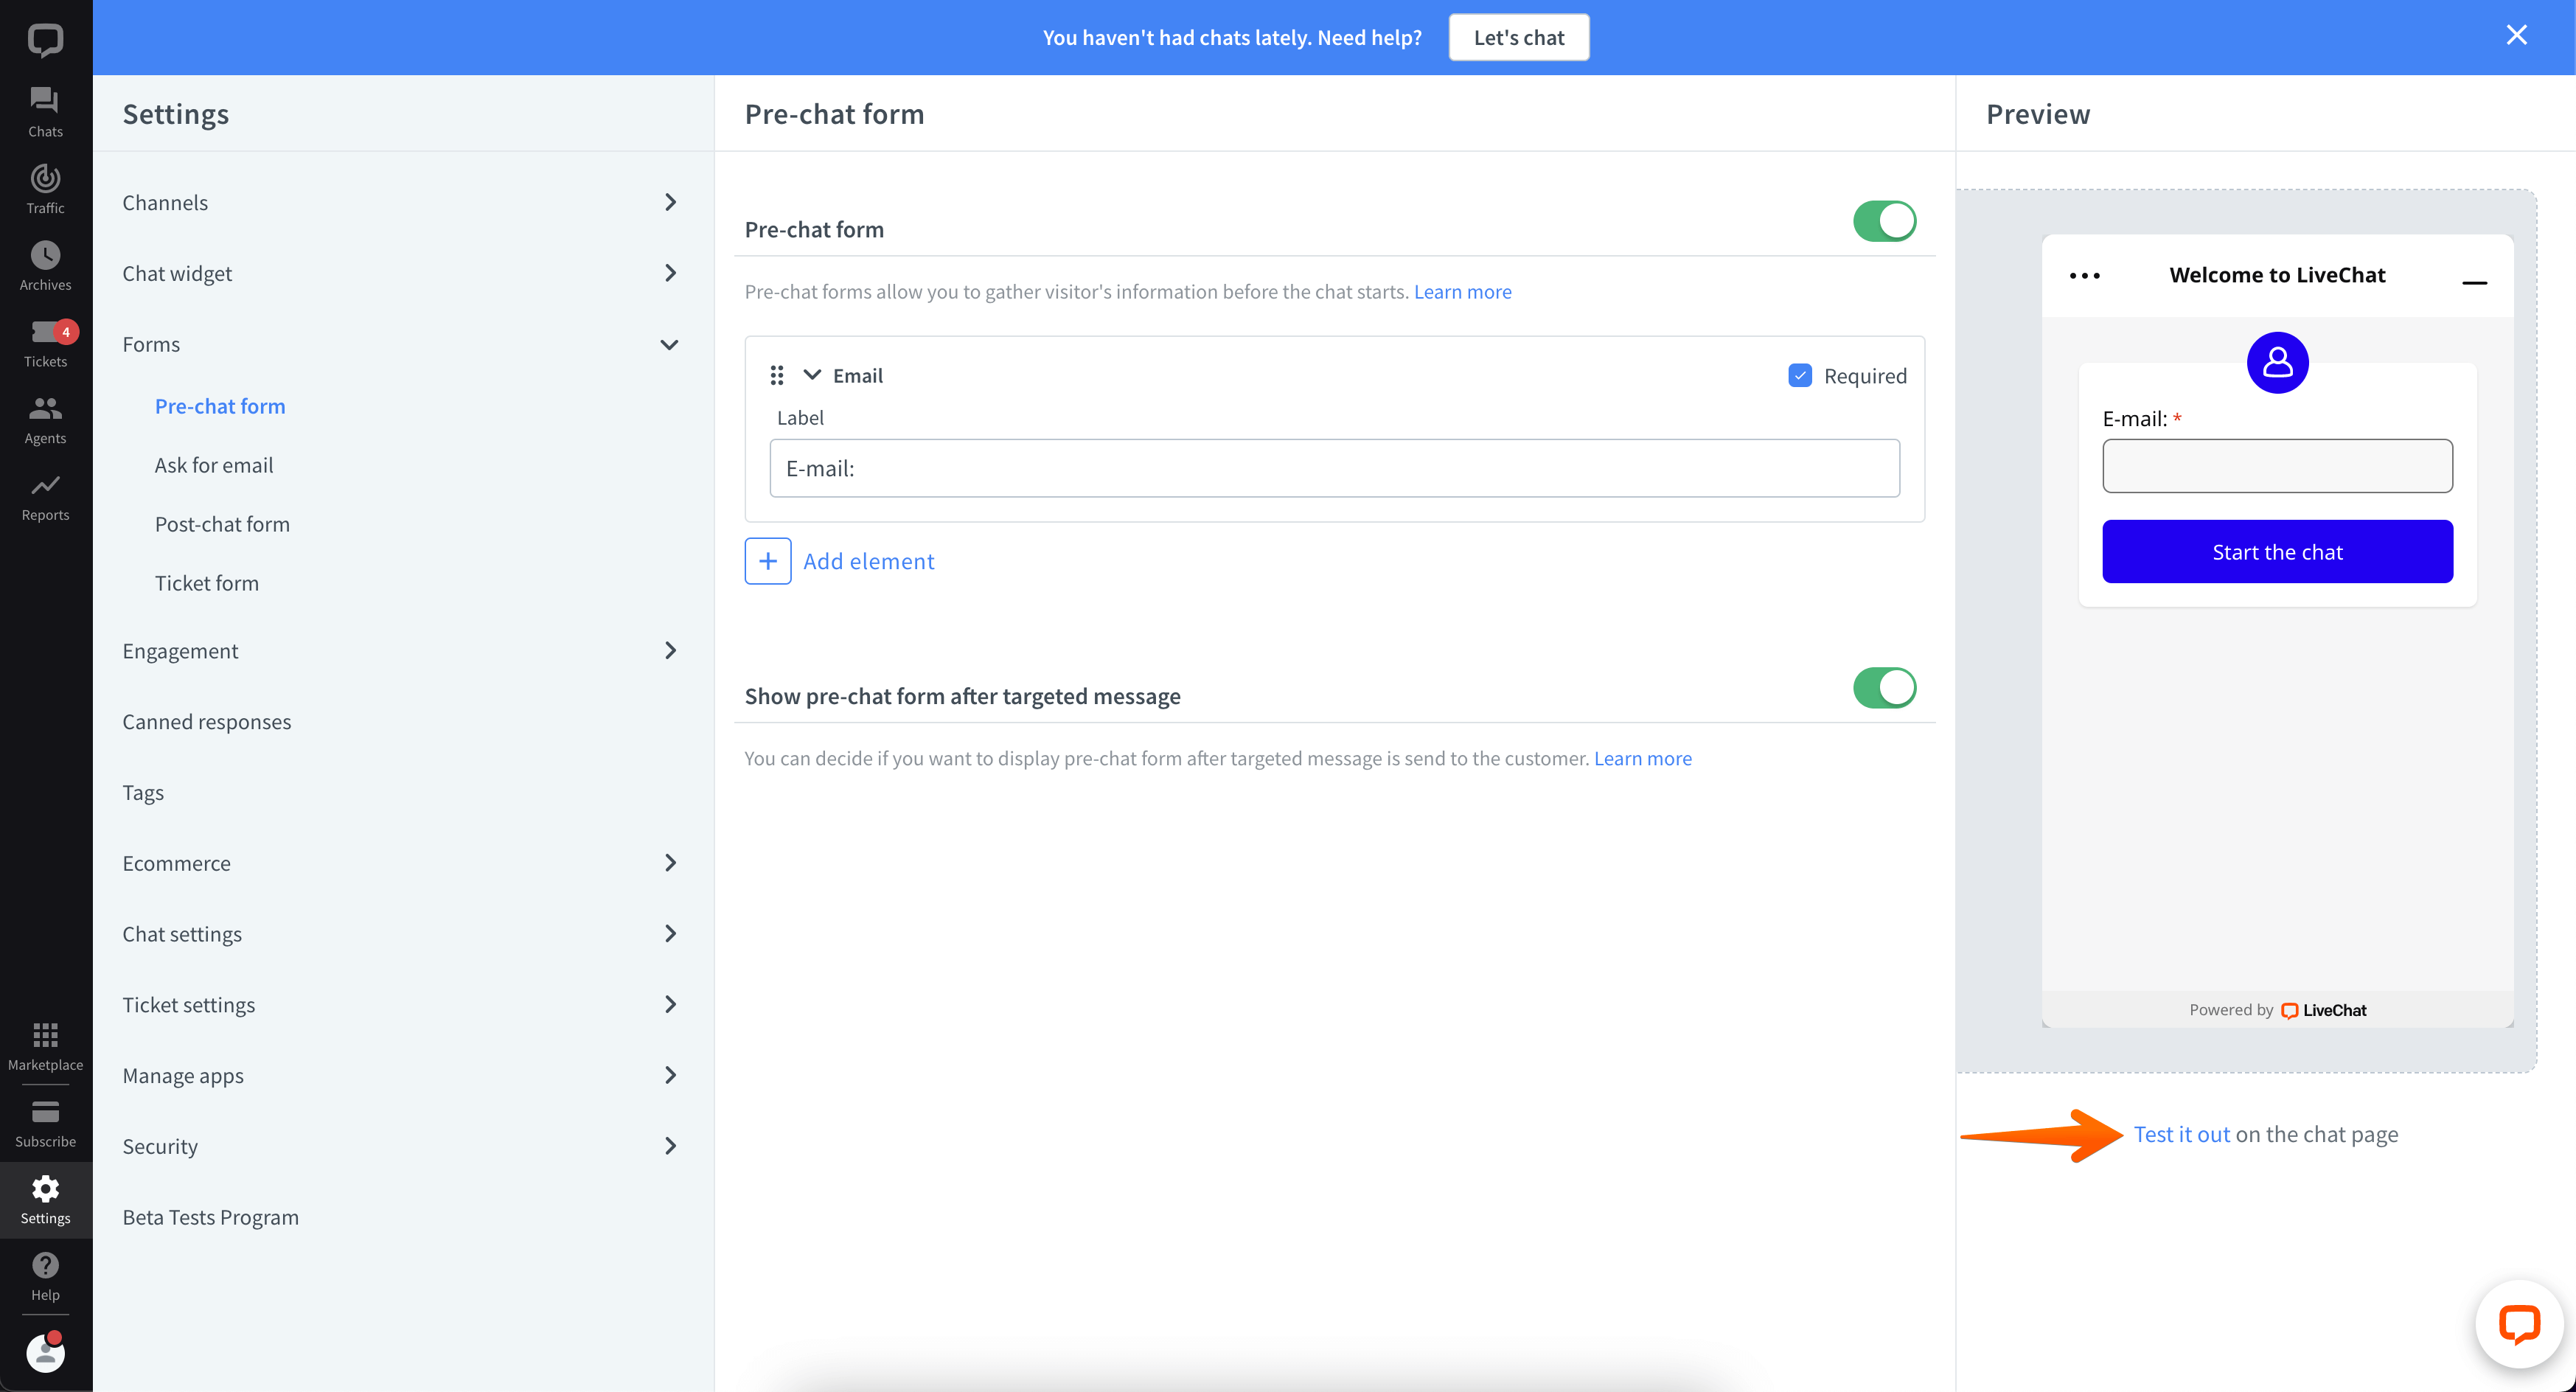Image resolution: width=2576 pixels, height=1392 pixels.
Task: Click the preview E-mail text field
Action: pyautogui.click(x=2277, y=465)
